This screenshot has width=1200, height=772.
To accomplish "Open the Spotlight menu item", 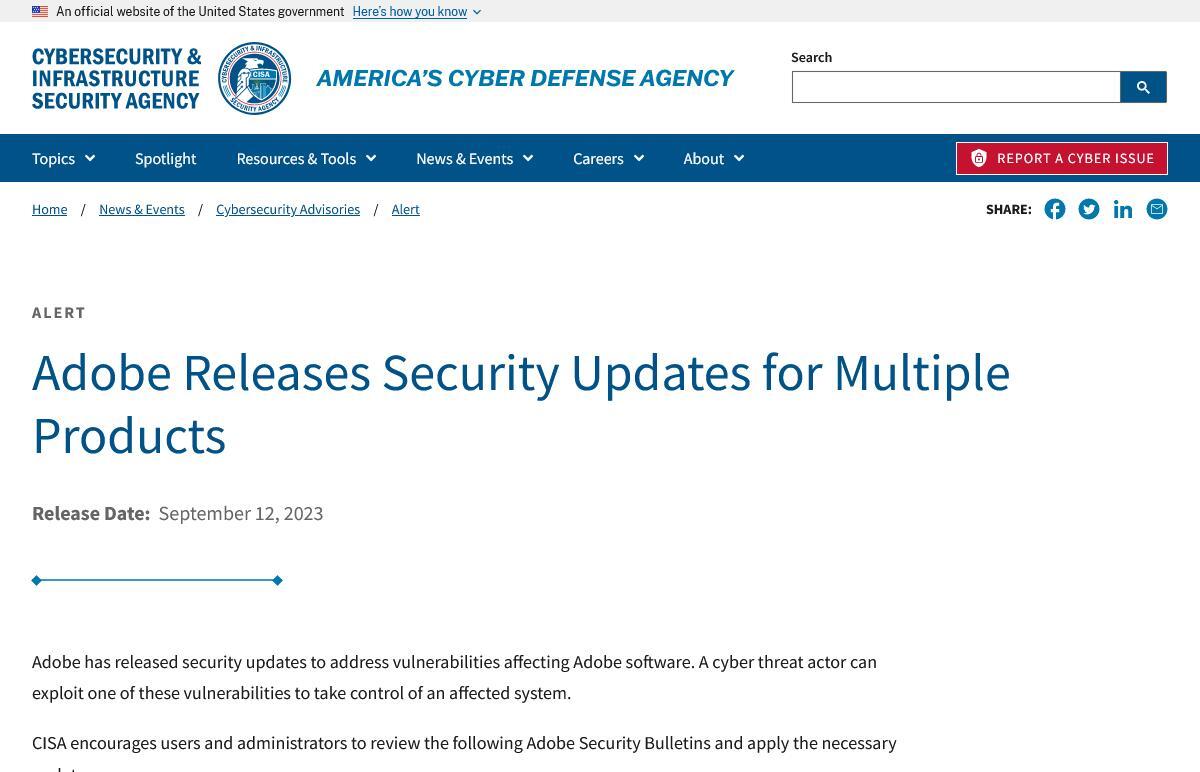I will pyautogui.click(x=165, y=158).
